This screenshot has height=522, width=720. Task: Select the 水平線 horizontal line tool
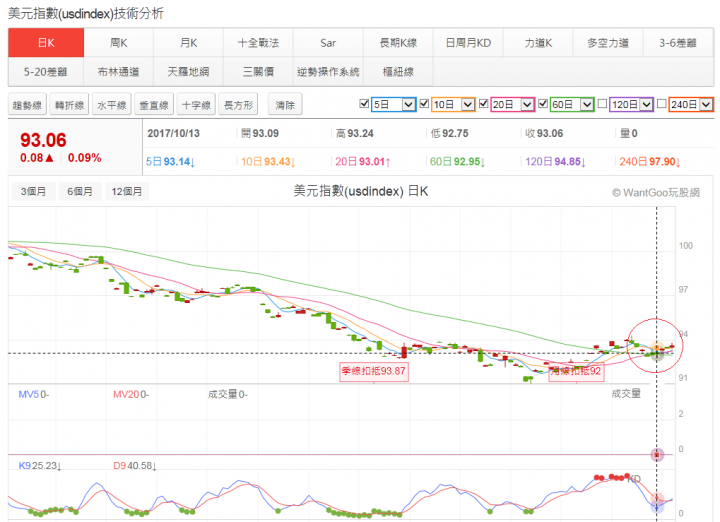pyautogui.click(x=112, y=105)
